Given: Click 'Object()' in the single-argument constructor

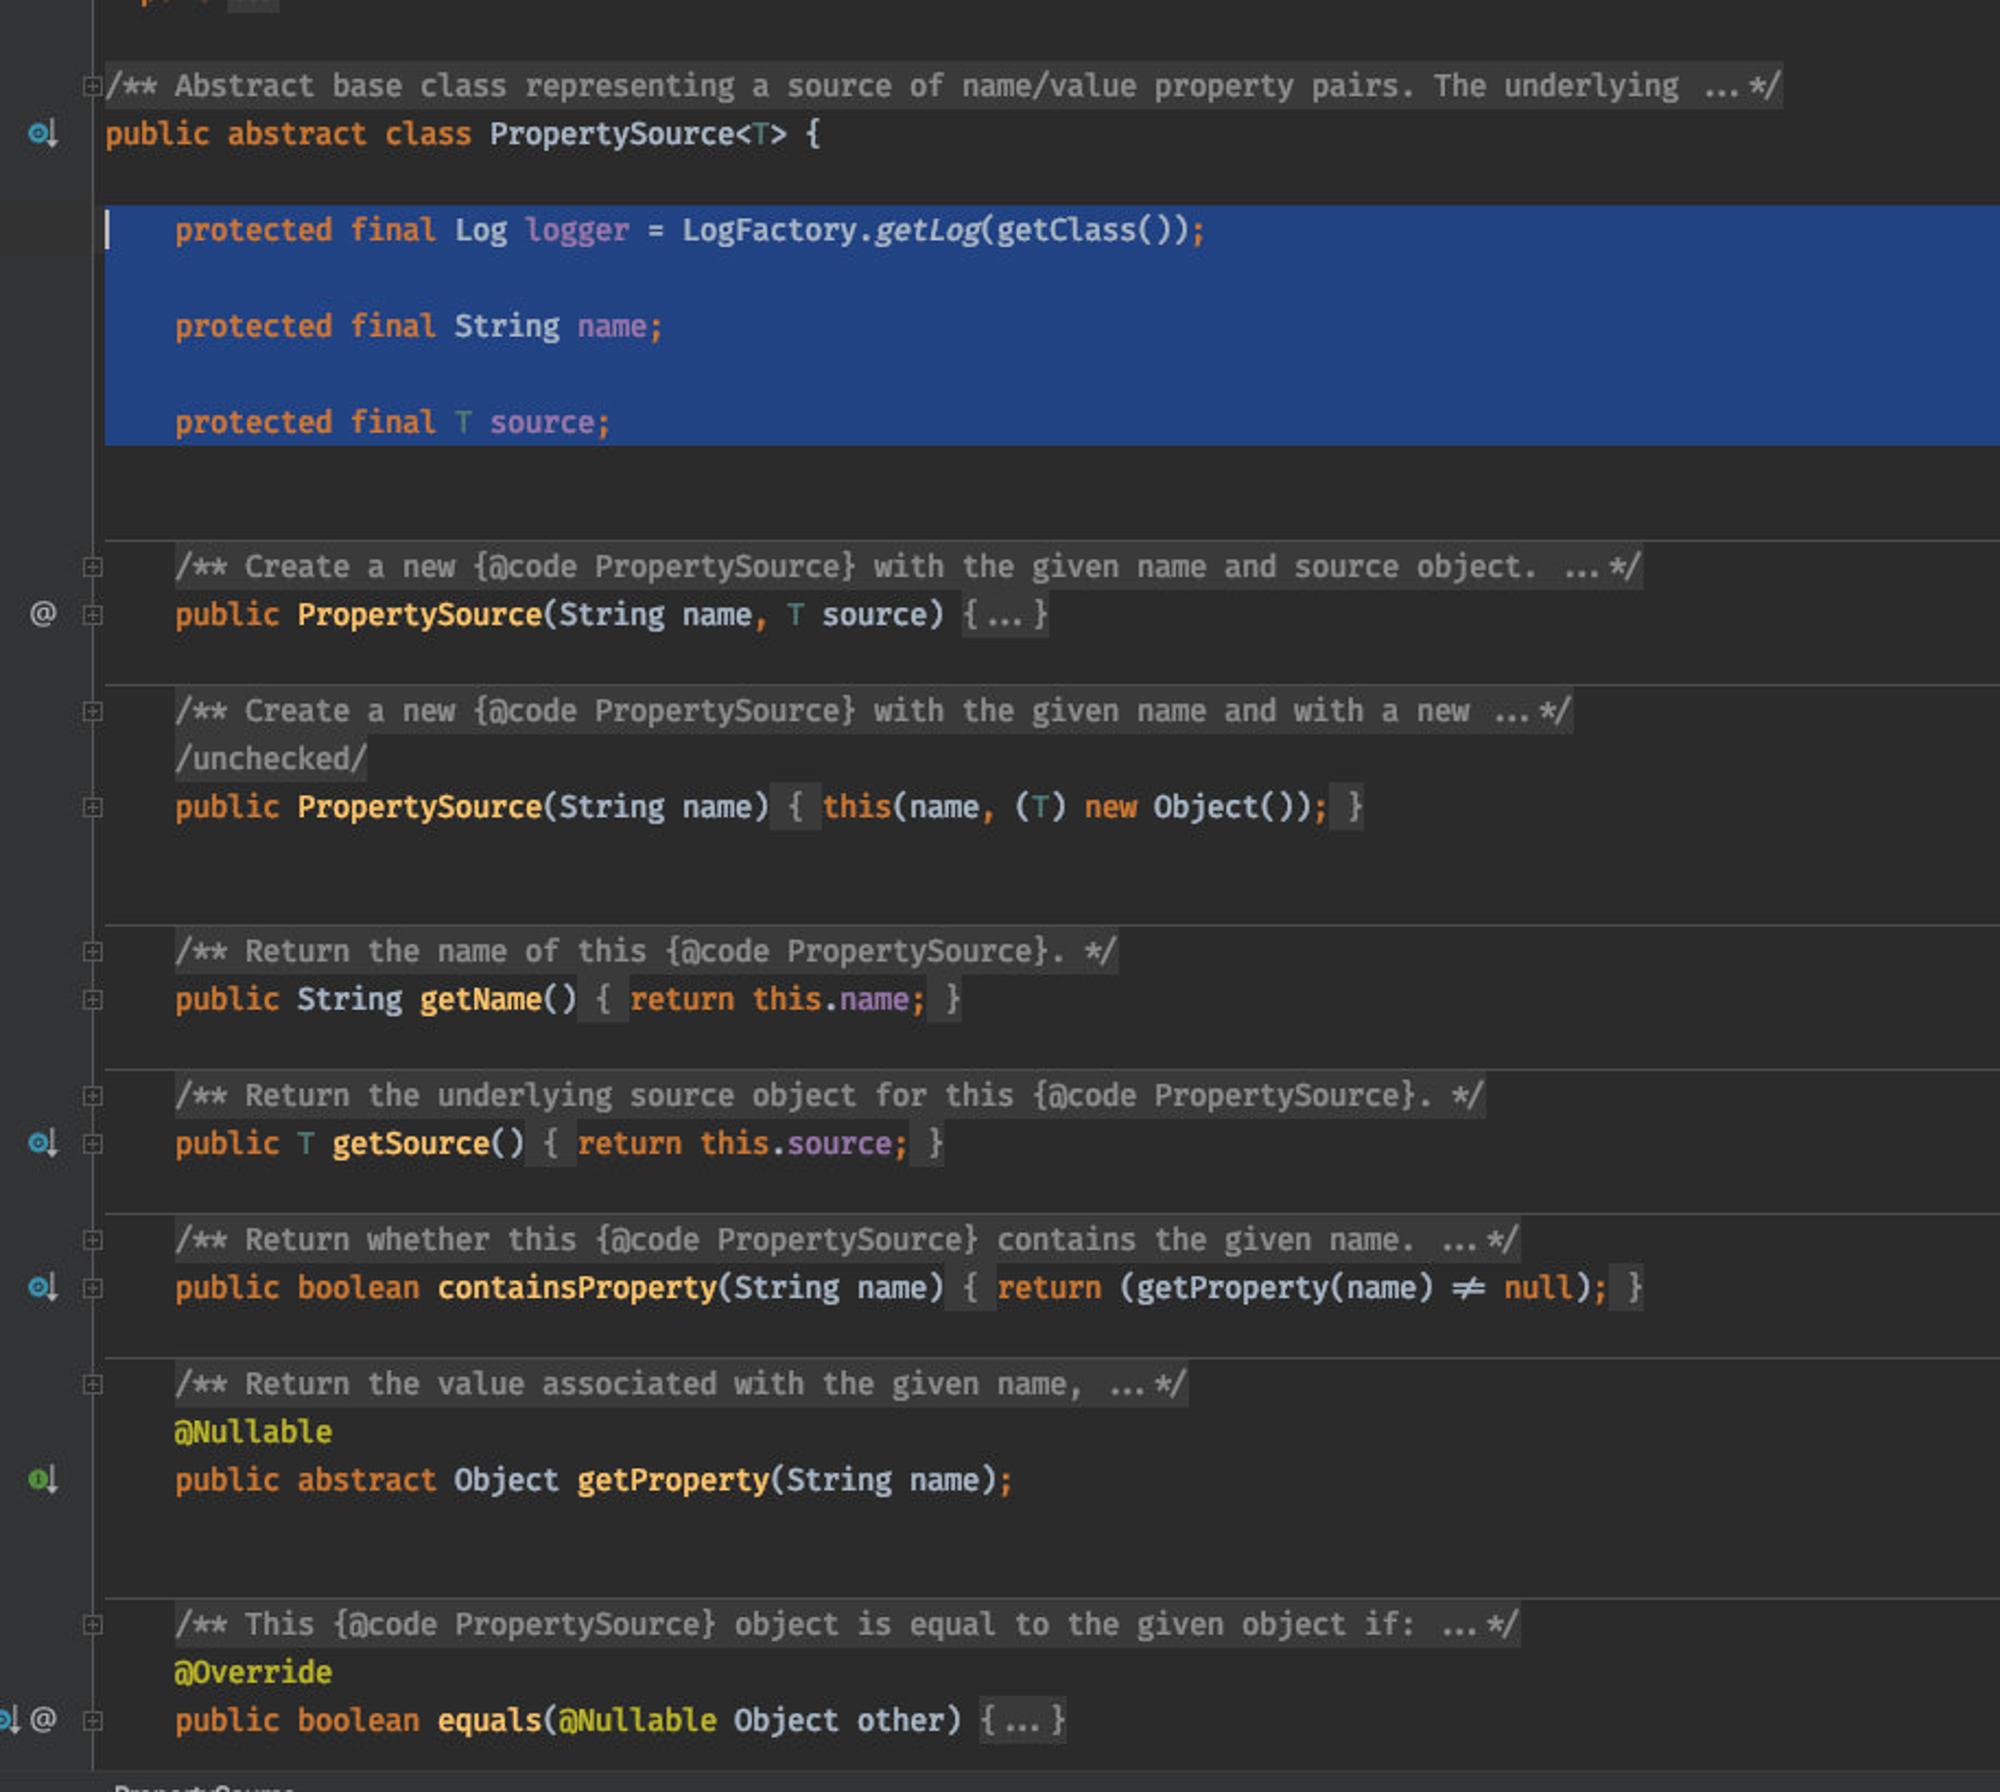Looking at the screenshot, I should pos(1223,806).
